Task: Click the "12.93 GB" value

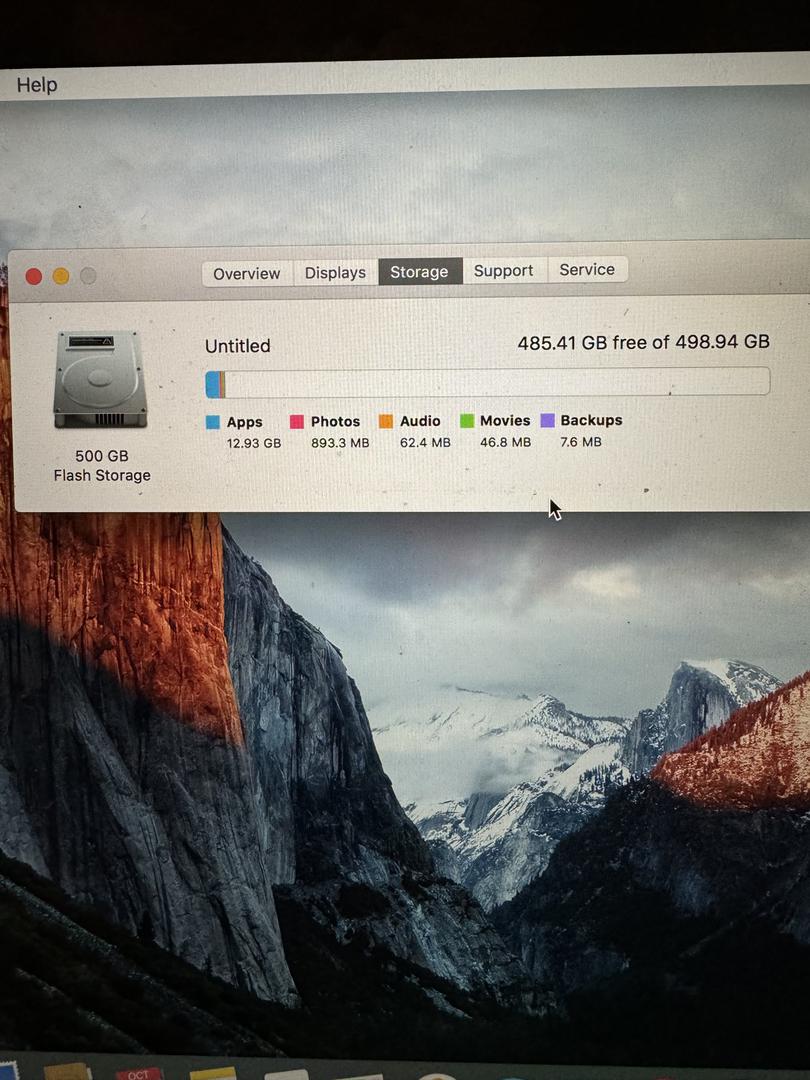Action: 253,443
